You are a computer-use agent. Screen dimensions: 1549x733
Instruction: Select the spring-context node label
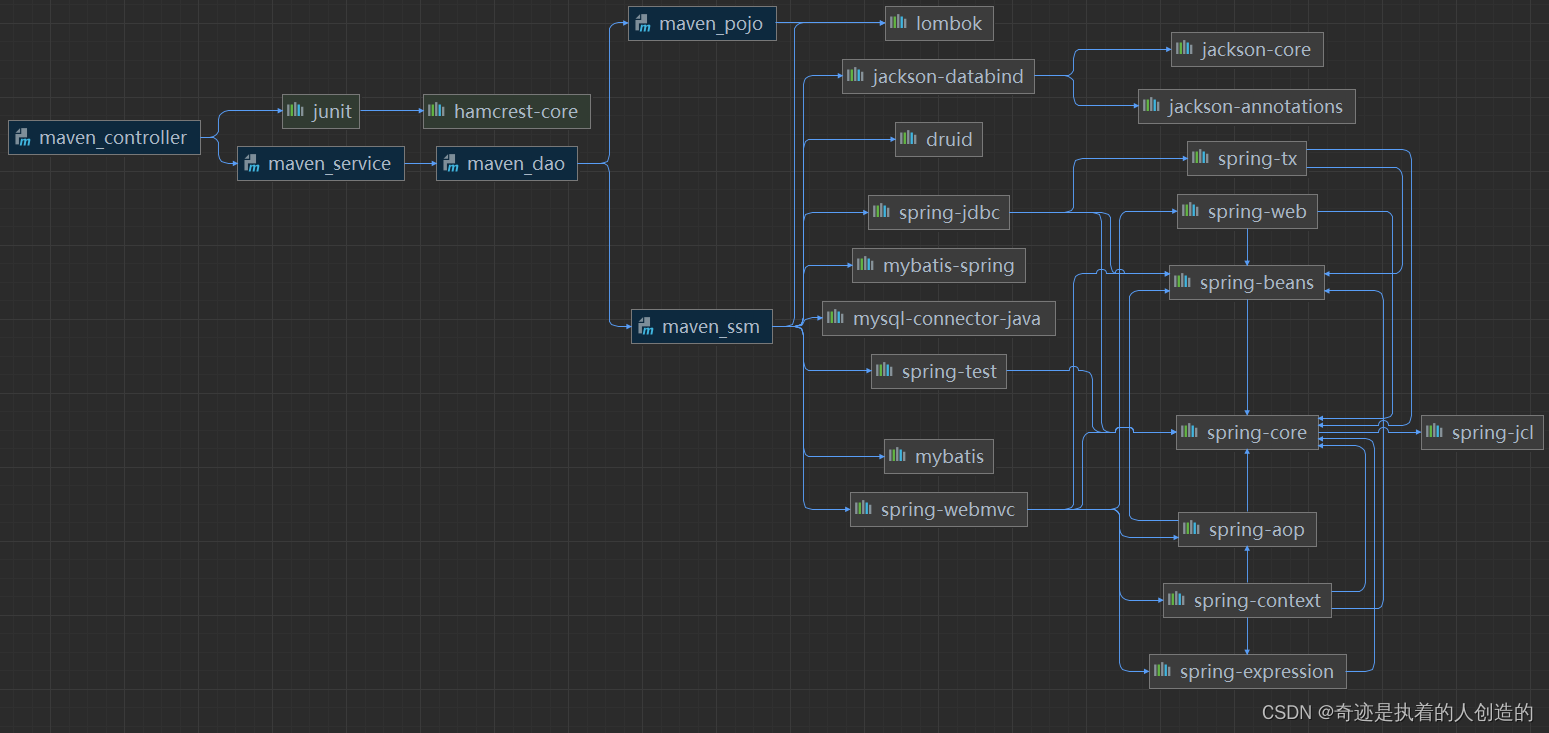(x=1257, y=600)
